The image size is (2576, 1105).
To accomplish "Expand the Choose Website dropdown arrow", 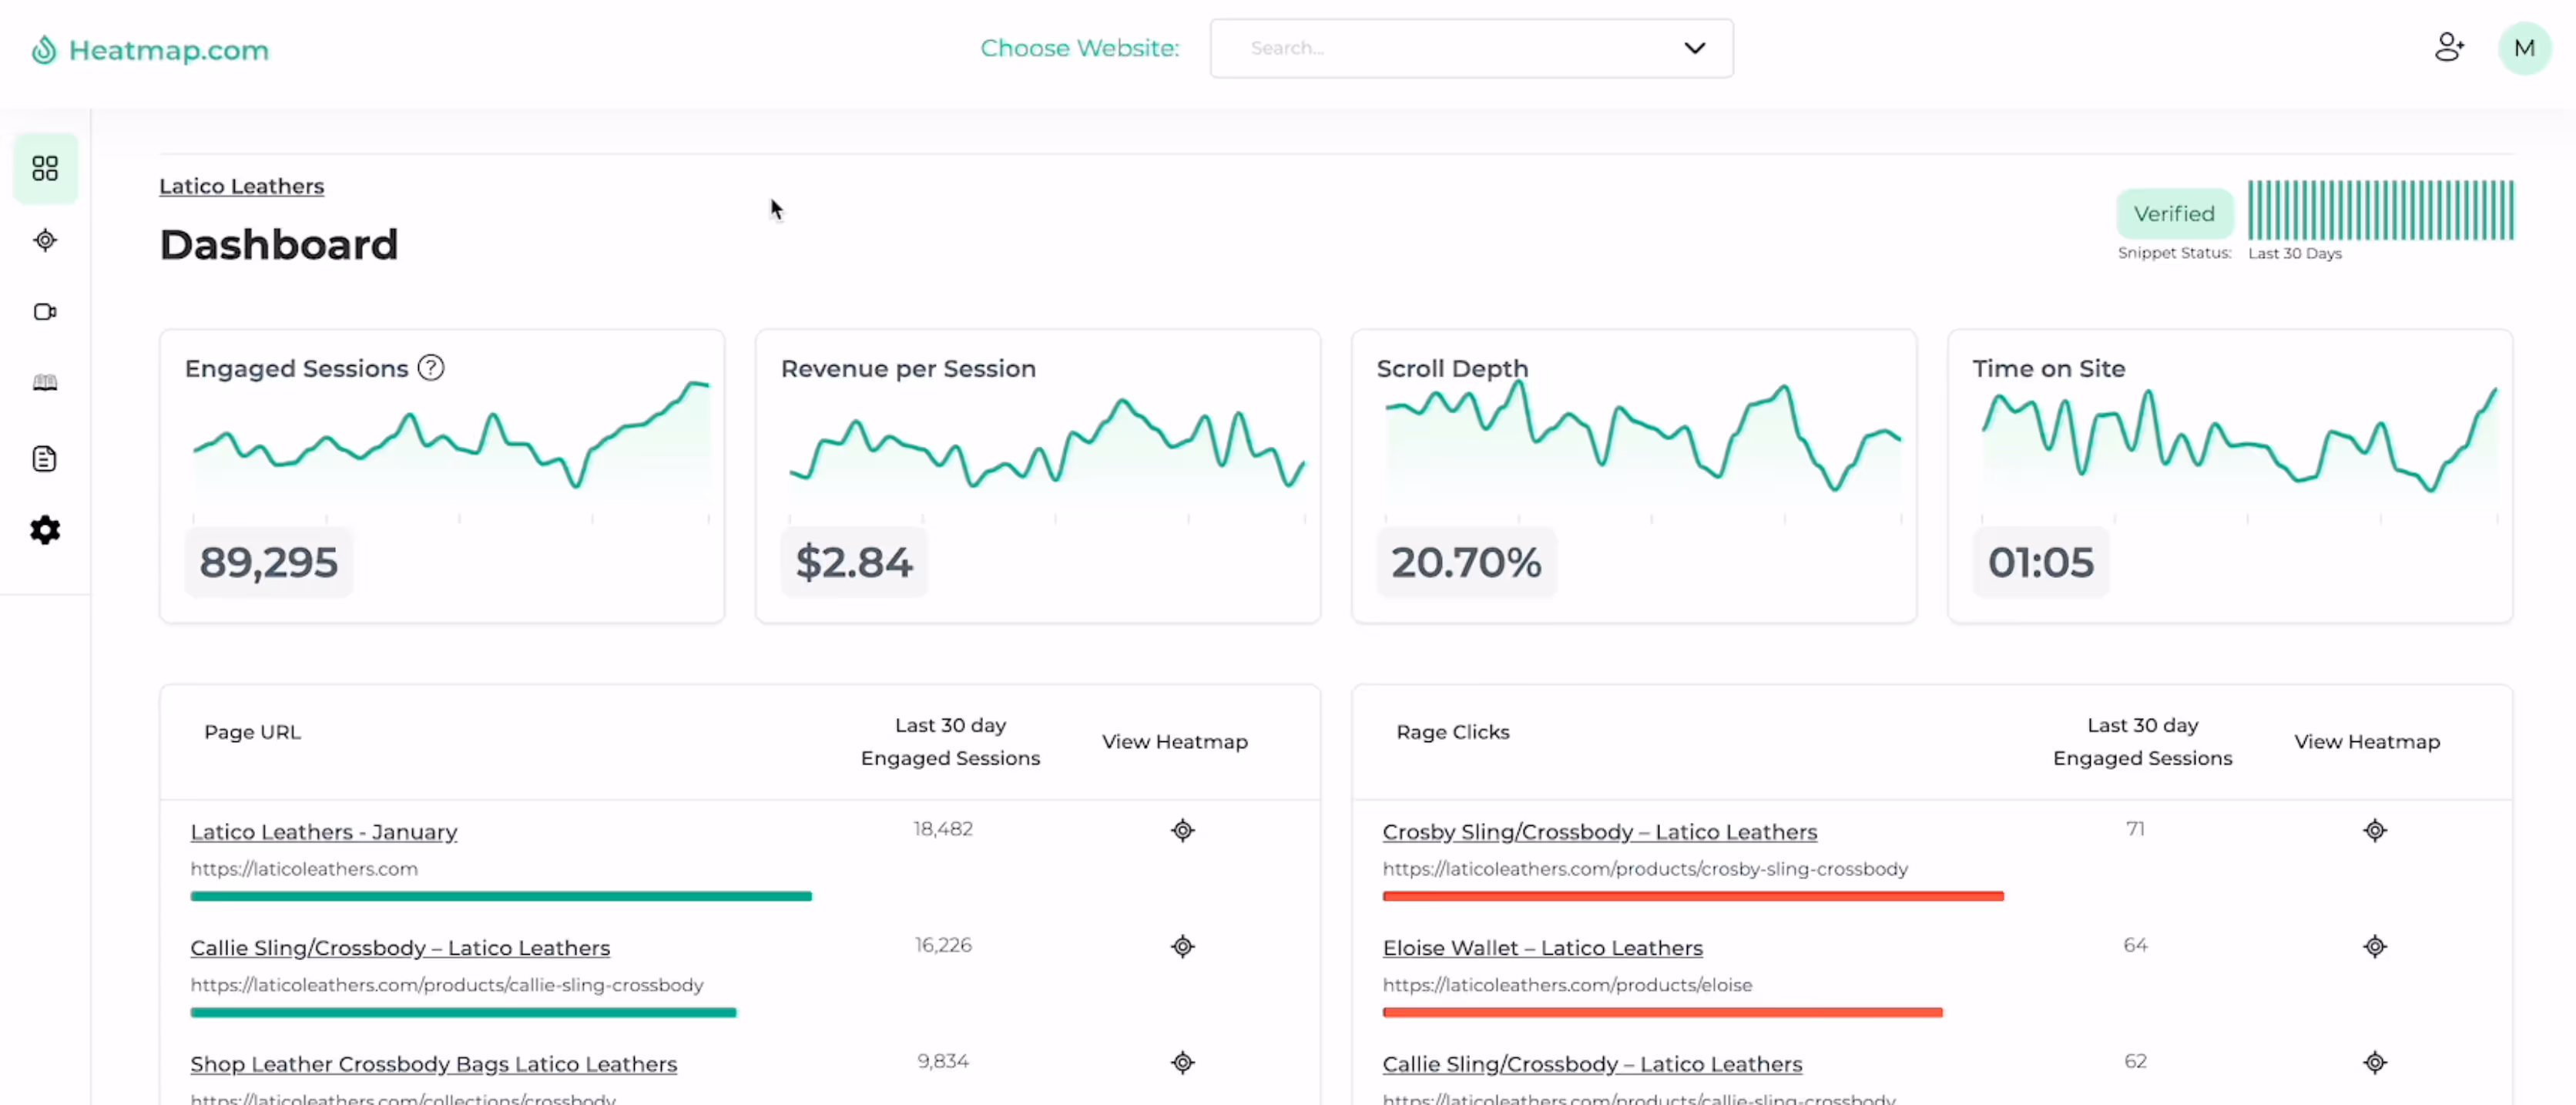I will coord(1694,48).
